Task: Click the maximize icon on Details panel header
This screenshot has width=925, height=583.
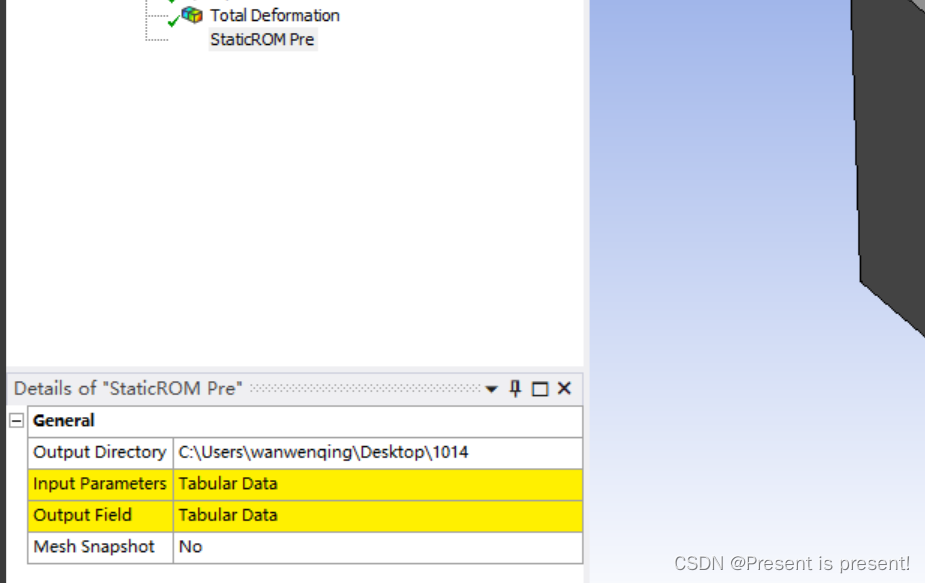Action: coord(538,389)
